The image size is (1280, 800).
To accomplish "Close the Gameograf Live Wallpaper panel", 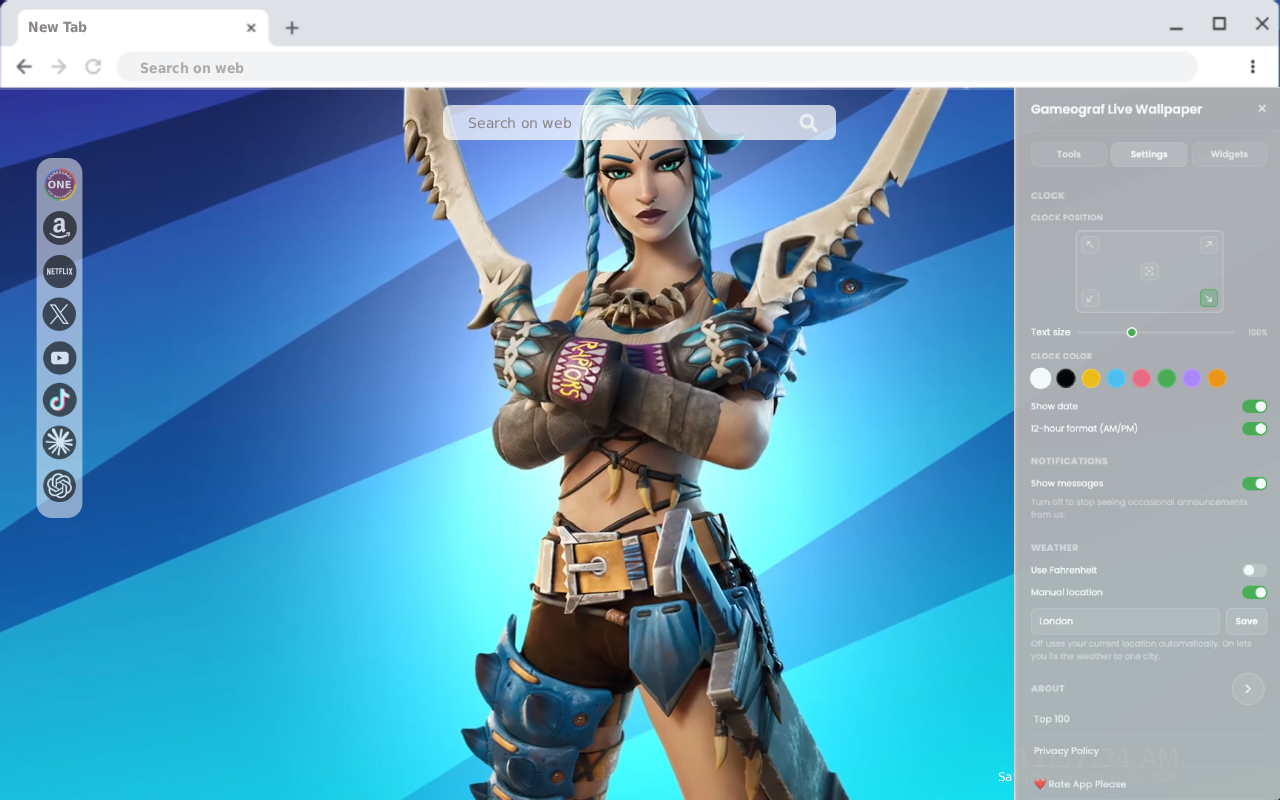I will point(1262,108).
